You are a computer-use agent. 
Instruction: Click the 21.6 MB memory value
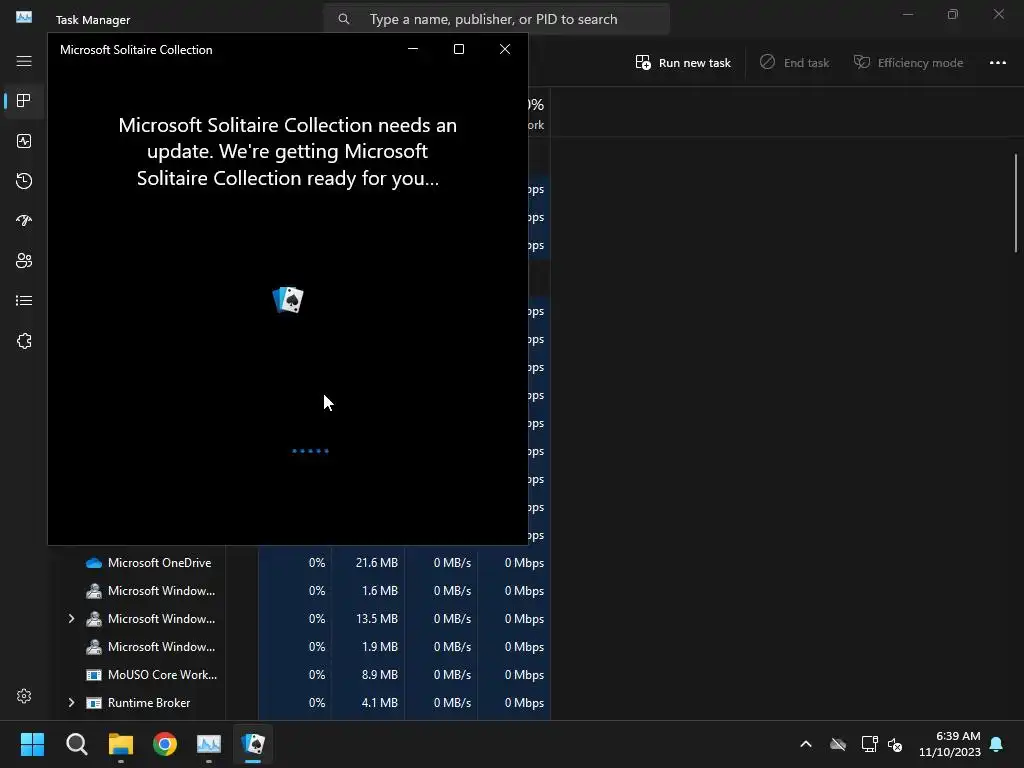(x=376, y=562)
